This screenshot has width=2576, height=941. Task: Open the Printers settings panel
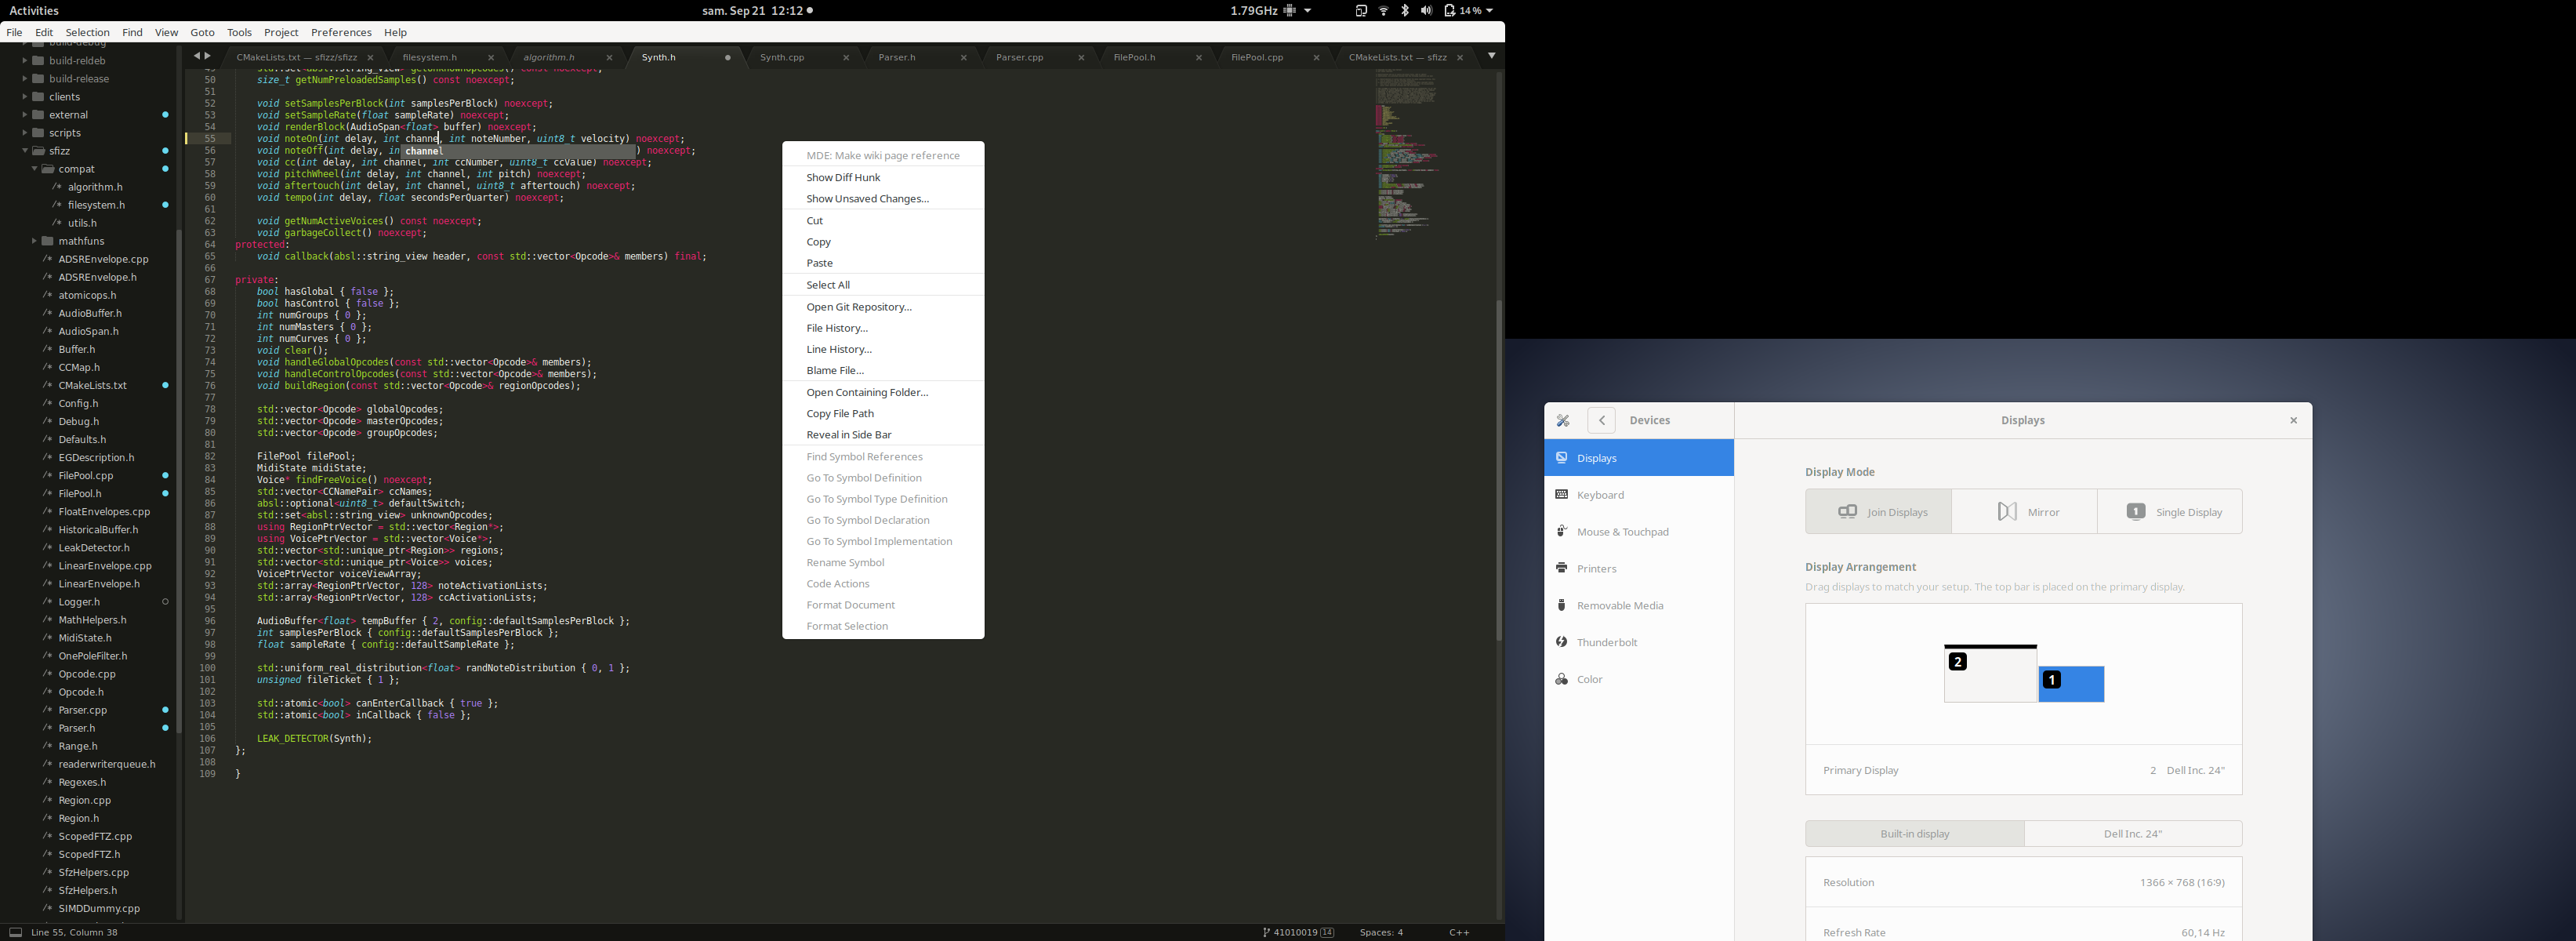click(x=1597, y=568)
